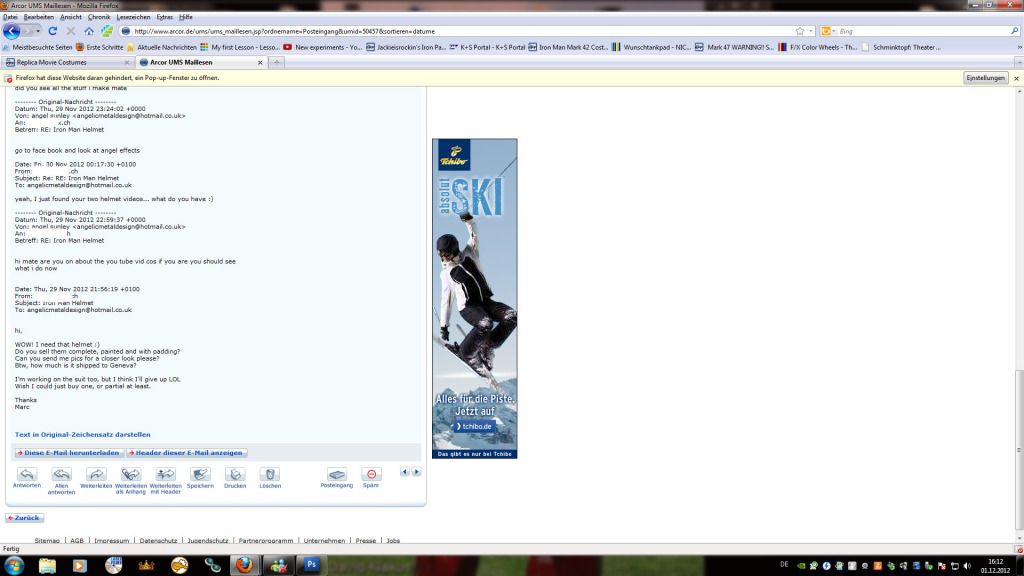Viewport: 1024px width, 576px height.
Task: Open F/X Color Wheels bookmark
Action: click(x=818, y=47)
